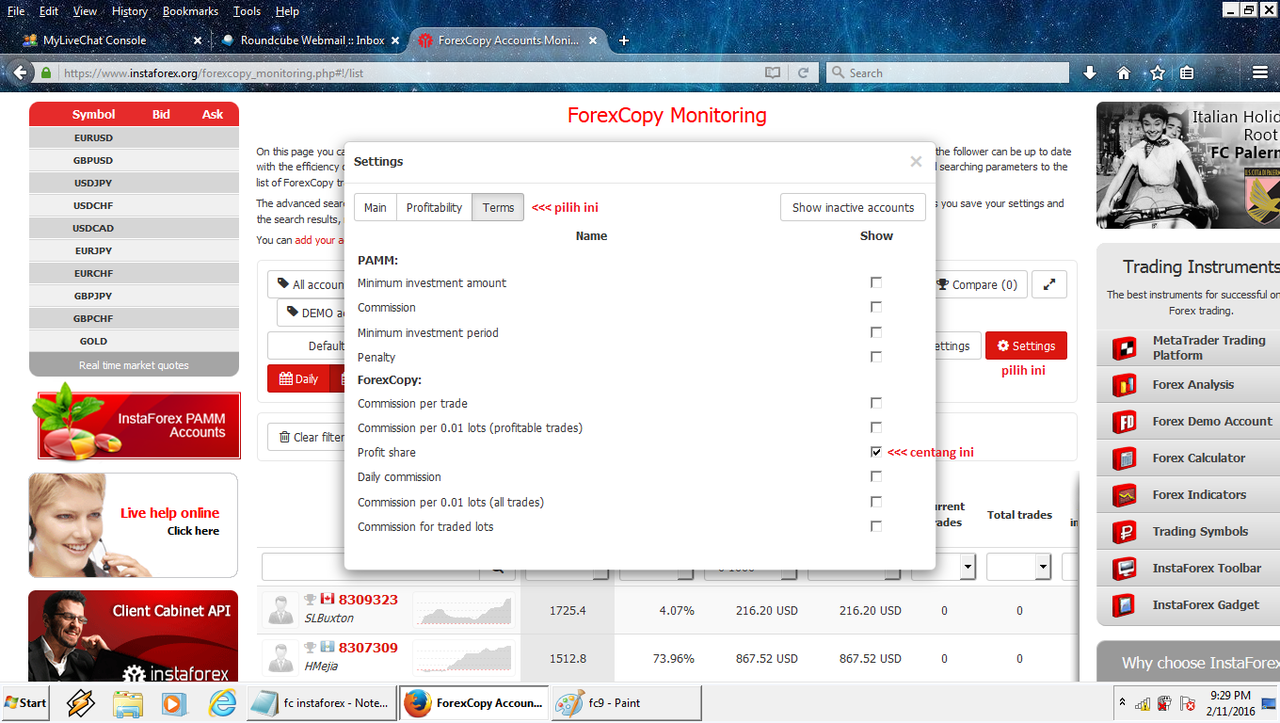Check Minimum investment period option
Screen dimensions: 1280x723
coord(876,332)
